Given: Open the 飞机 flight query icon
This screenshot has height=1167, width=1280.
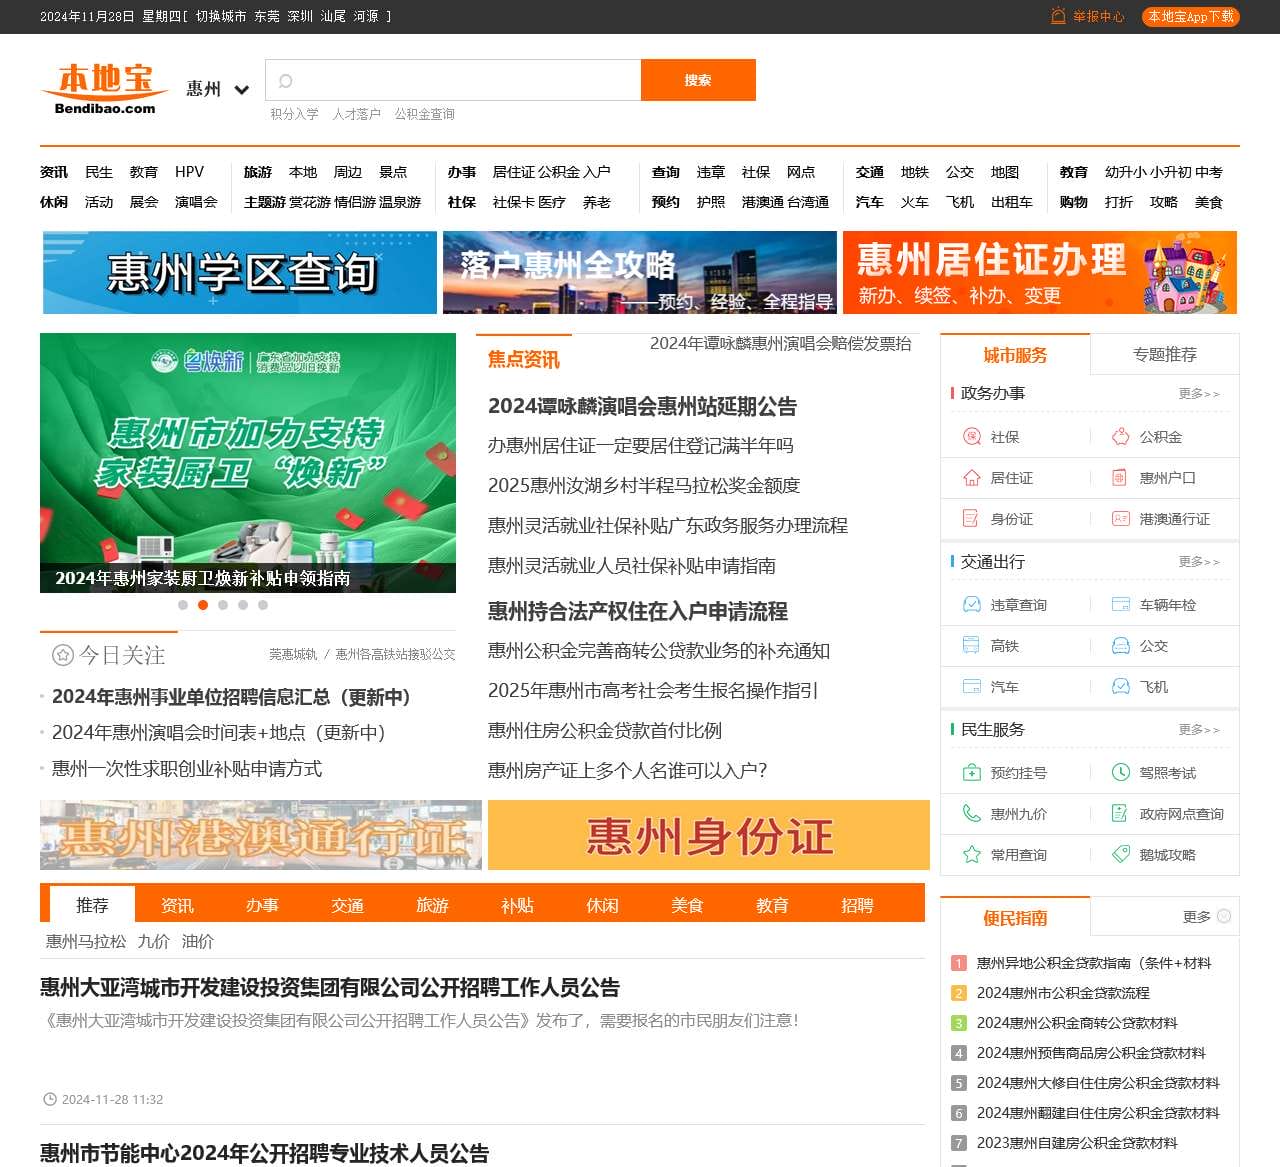Looking at the screenshot, I should 1119,687.
